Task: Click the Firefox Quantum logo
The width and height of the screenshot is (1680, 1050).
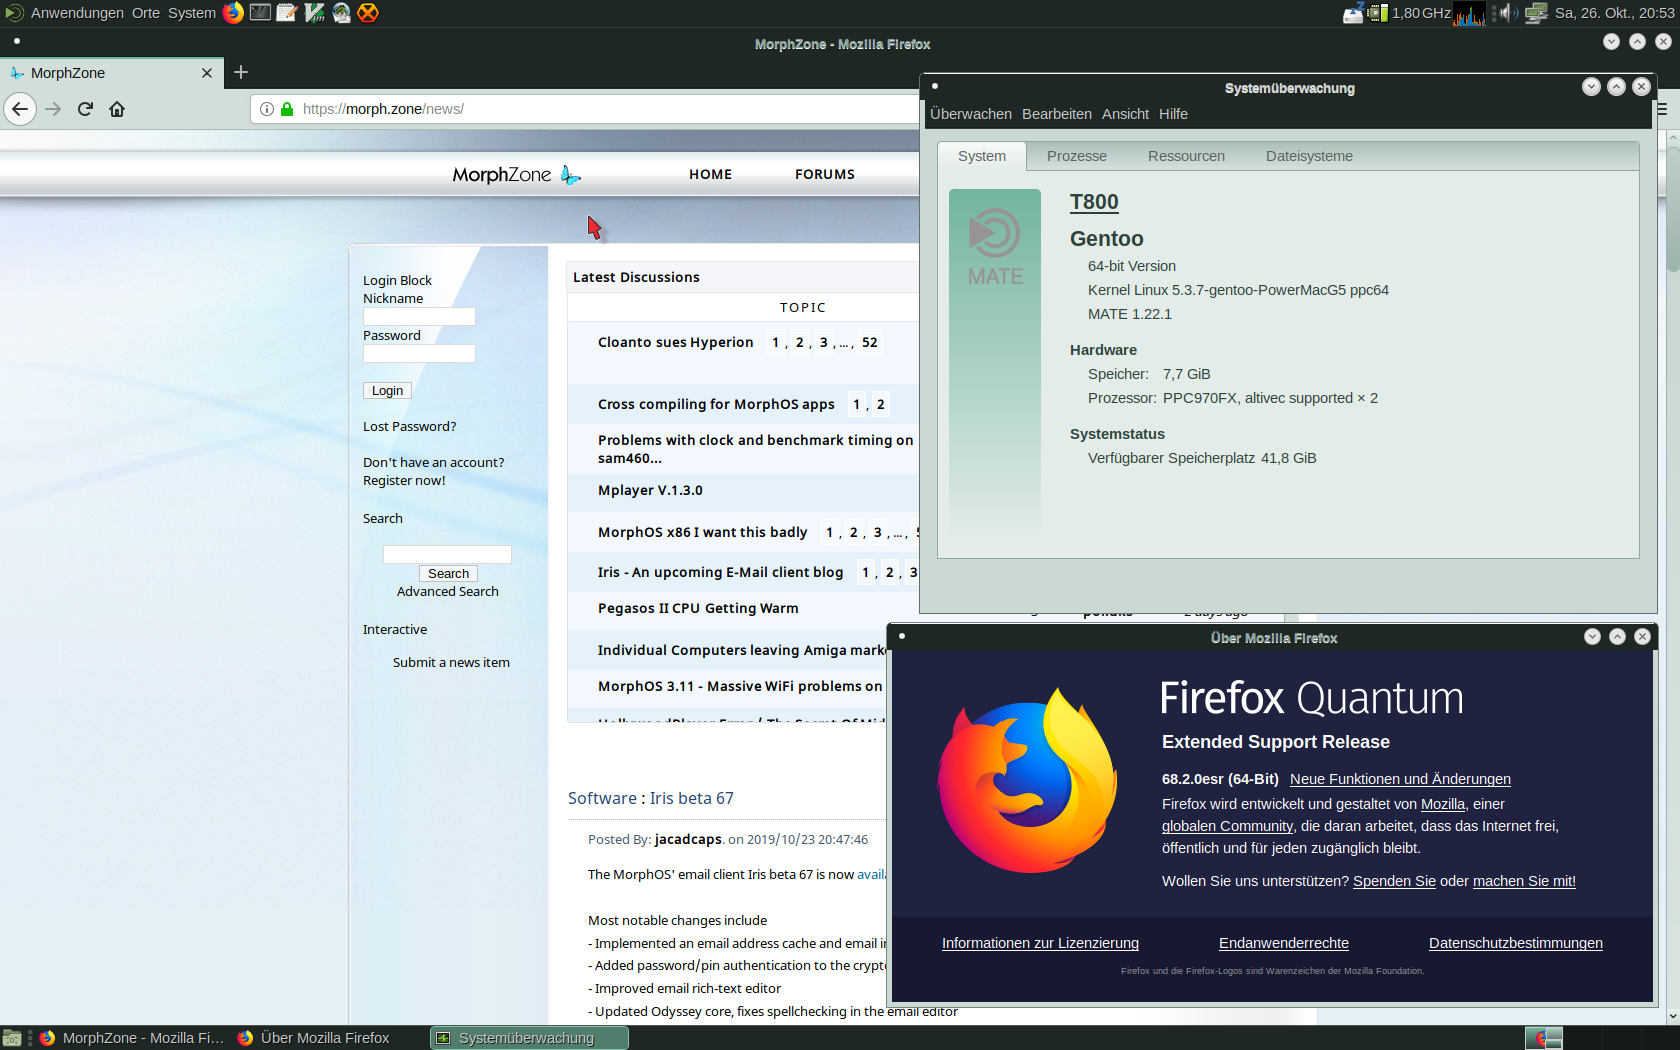Action: pyautogui.click(x=1027, y=780)
